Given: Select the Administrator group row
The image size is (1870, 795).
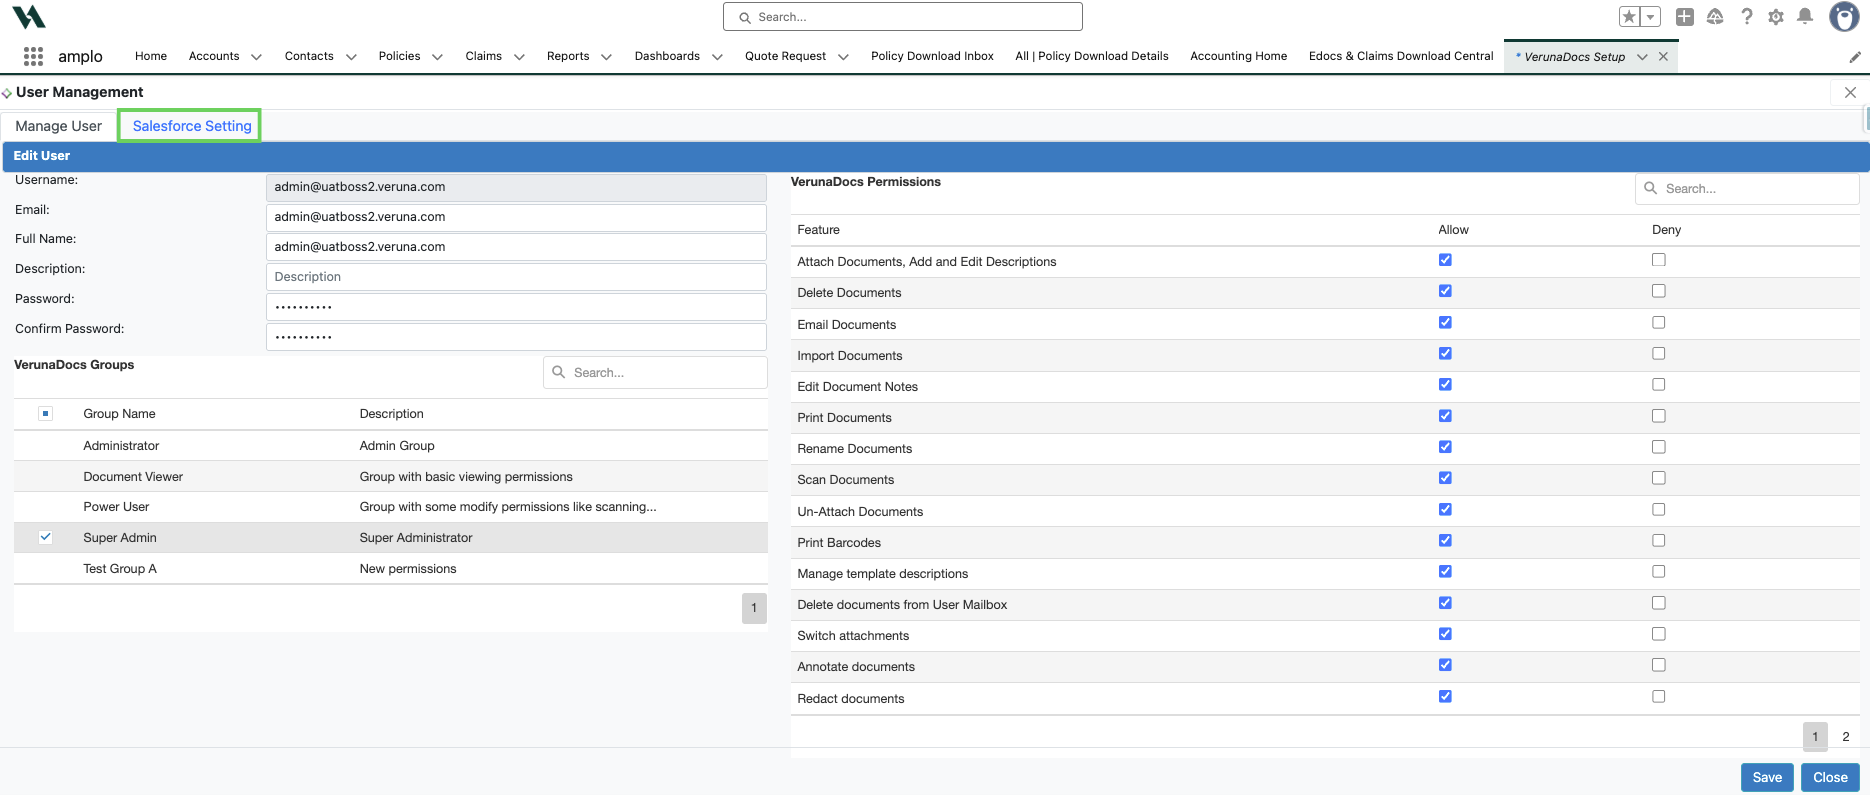Looking at the screenshot, I should point(391,446).
